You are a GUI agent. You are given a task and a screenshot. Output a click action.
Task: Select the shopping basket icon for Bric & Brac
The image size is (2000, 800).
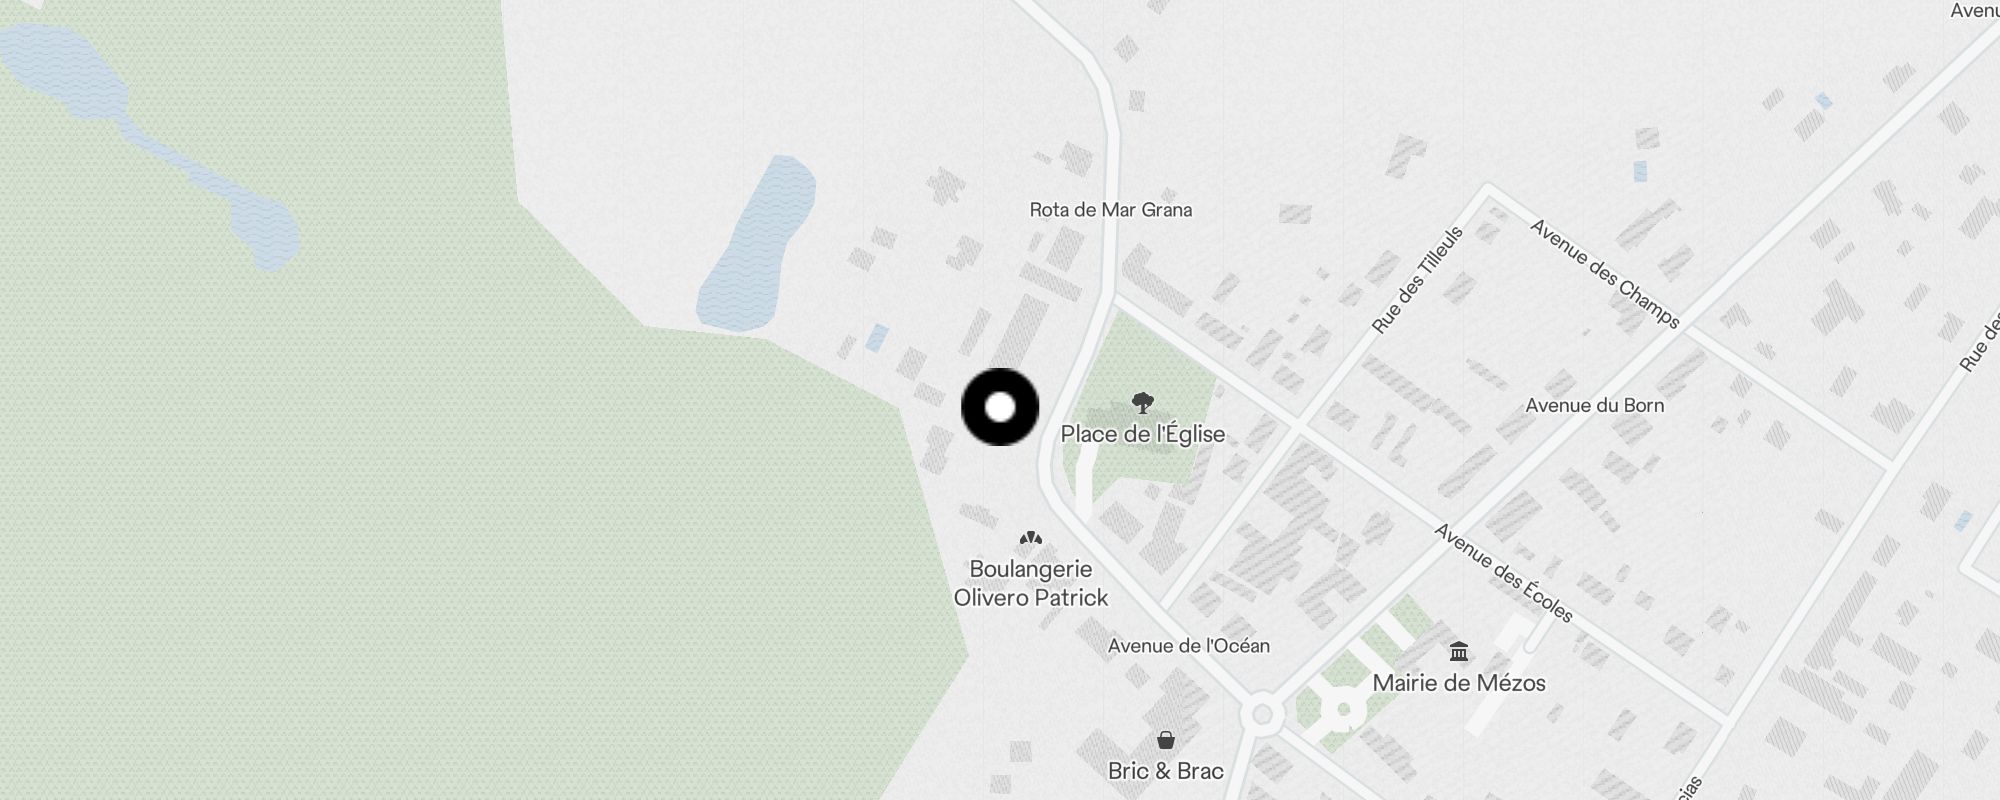tap(1166, 740)
